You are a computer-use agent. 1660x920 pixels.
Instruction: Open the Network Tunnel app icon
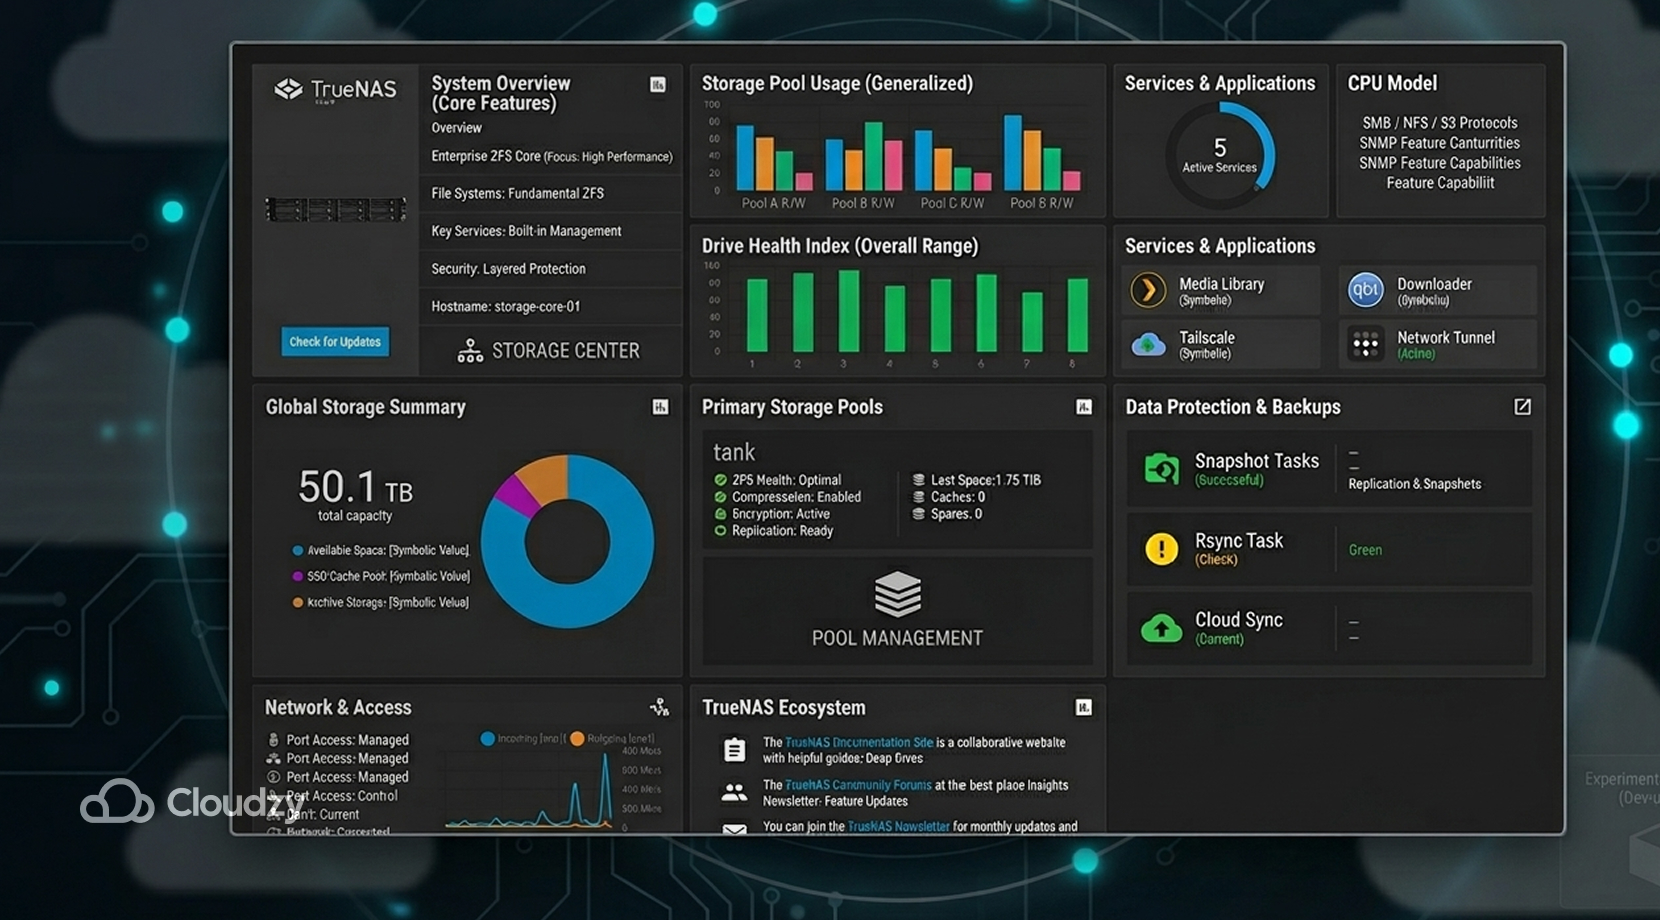click(x=1366, y=344)
